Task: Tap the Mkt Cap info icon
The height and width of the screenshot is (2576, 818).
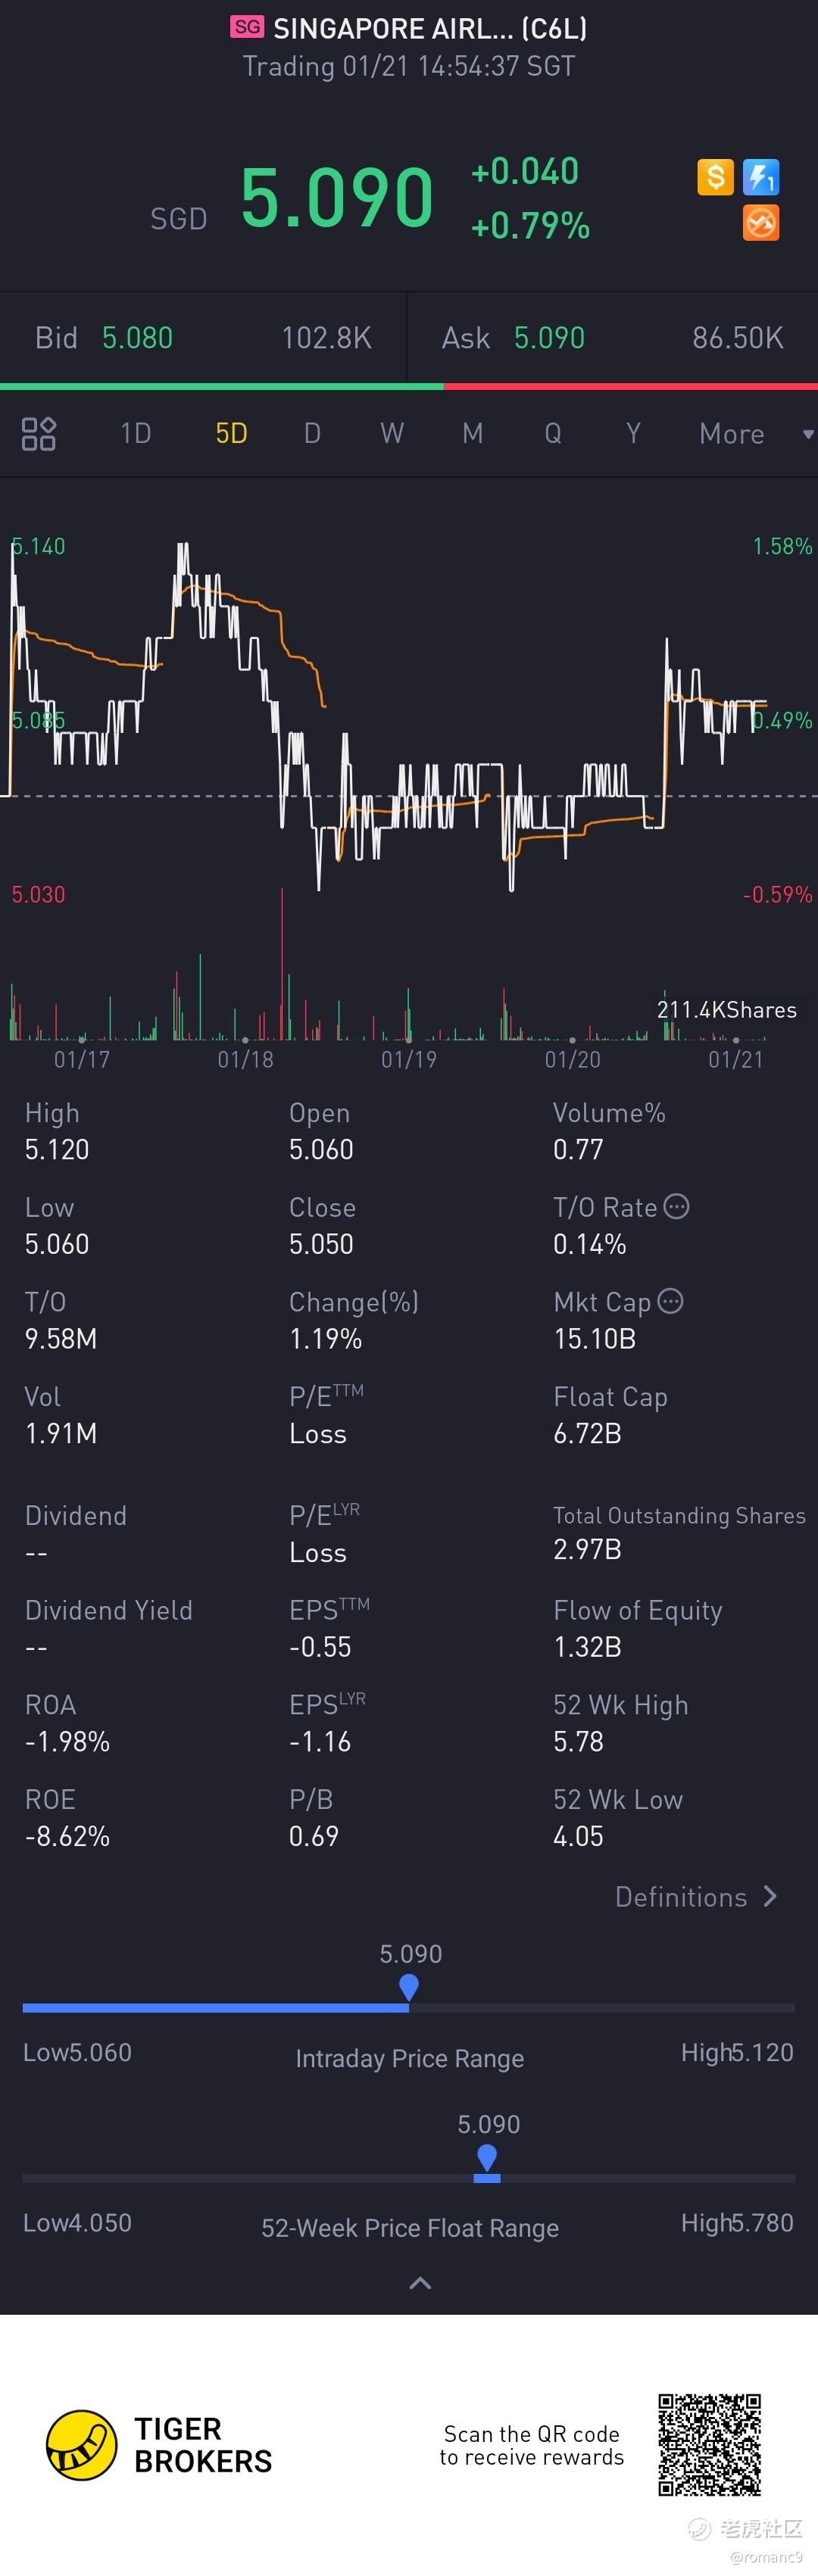Action: pyautogui.click(x=671, y=1301)
